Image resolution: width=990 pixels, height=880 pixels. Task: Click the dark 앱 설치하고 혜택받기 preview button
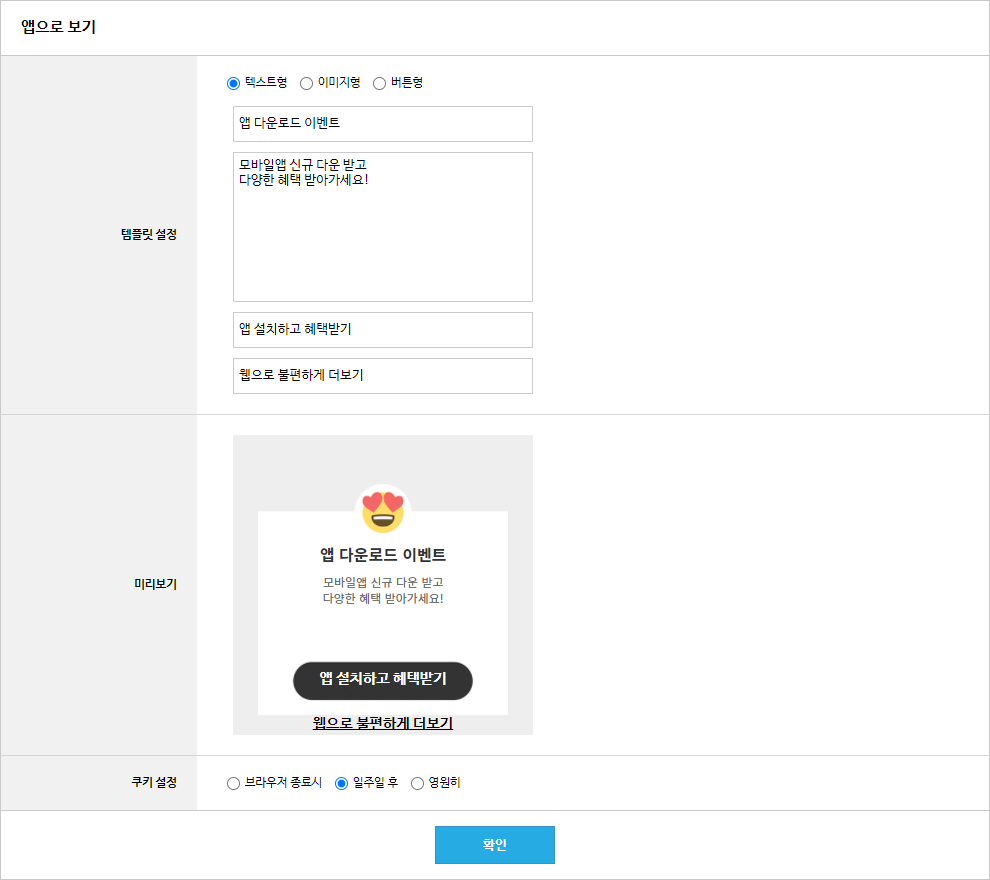(383, 681)
